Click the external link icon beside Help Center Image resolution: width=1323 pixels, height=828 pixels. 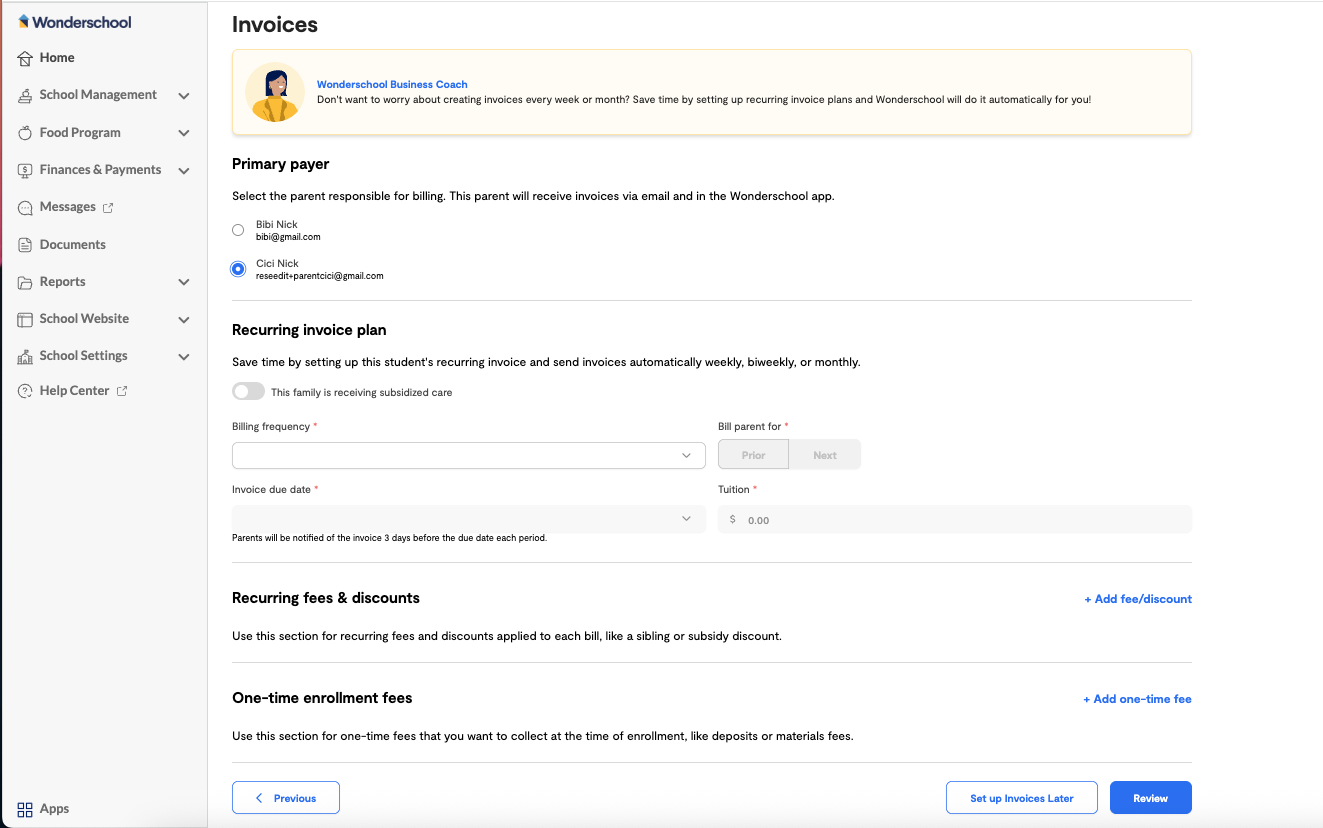pyautogui.click(x=122, y=391)
